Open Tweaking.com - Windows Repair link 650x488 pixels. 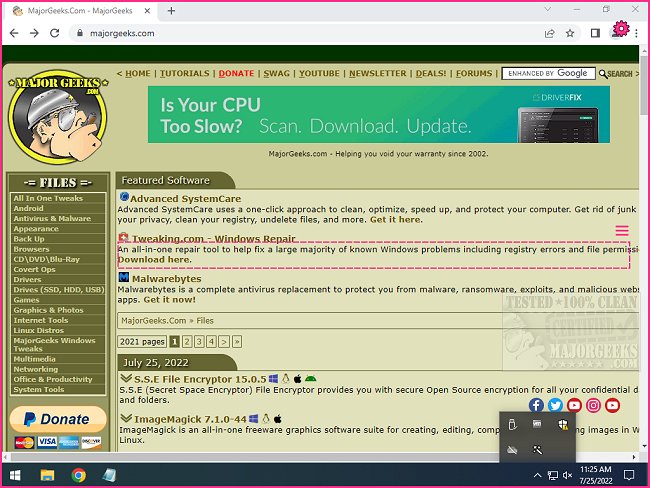(x=213, y=238)
